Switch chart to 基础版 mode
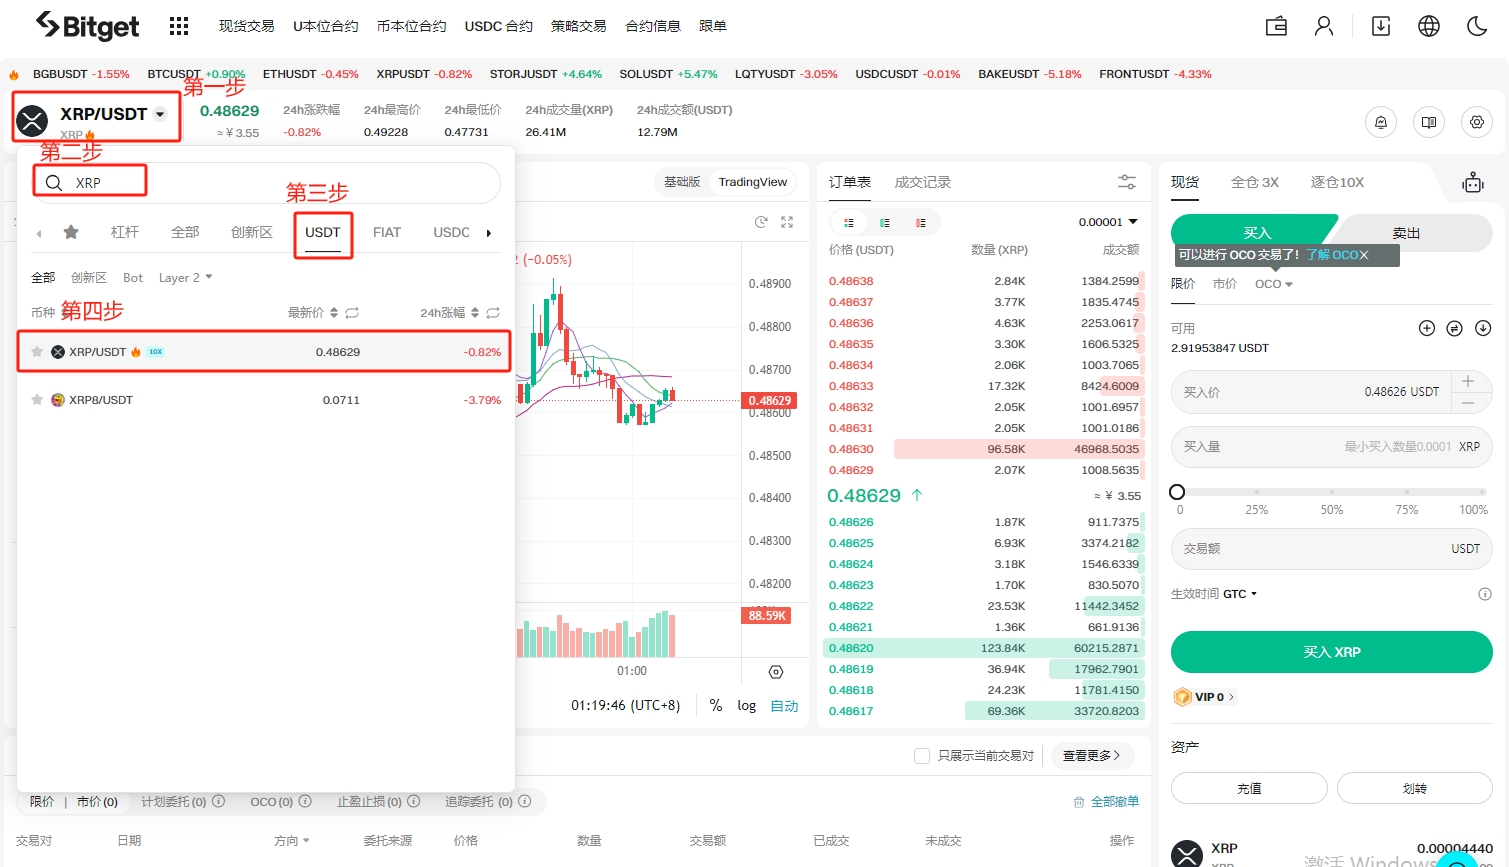The width and height of the screenshot is (1509, 867). pos(682,182)
